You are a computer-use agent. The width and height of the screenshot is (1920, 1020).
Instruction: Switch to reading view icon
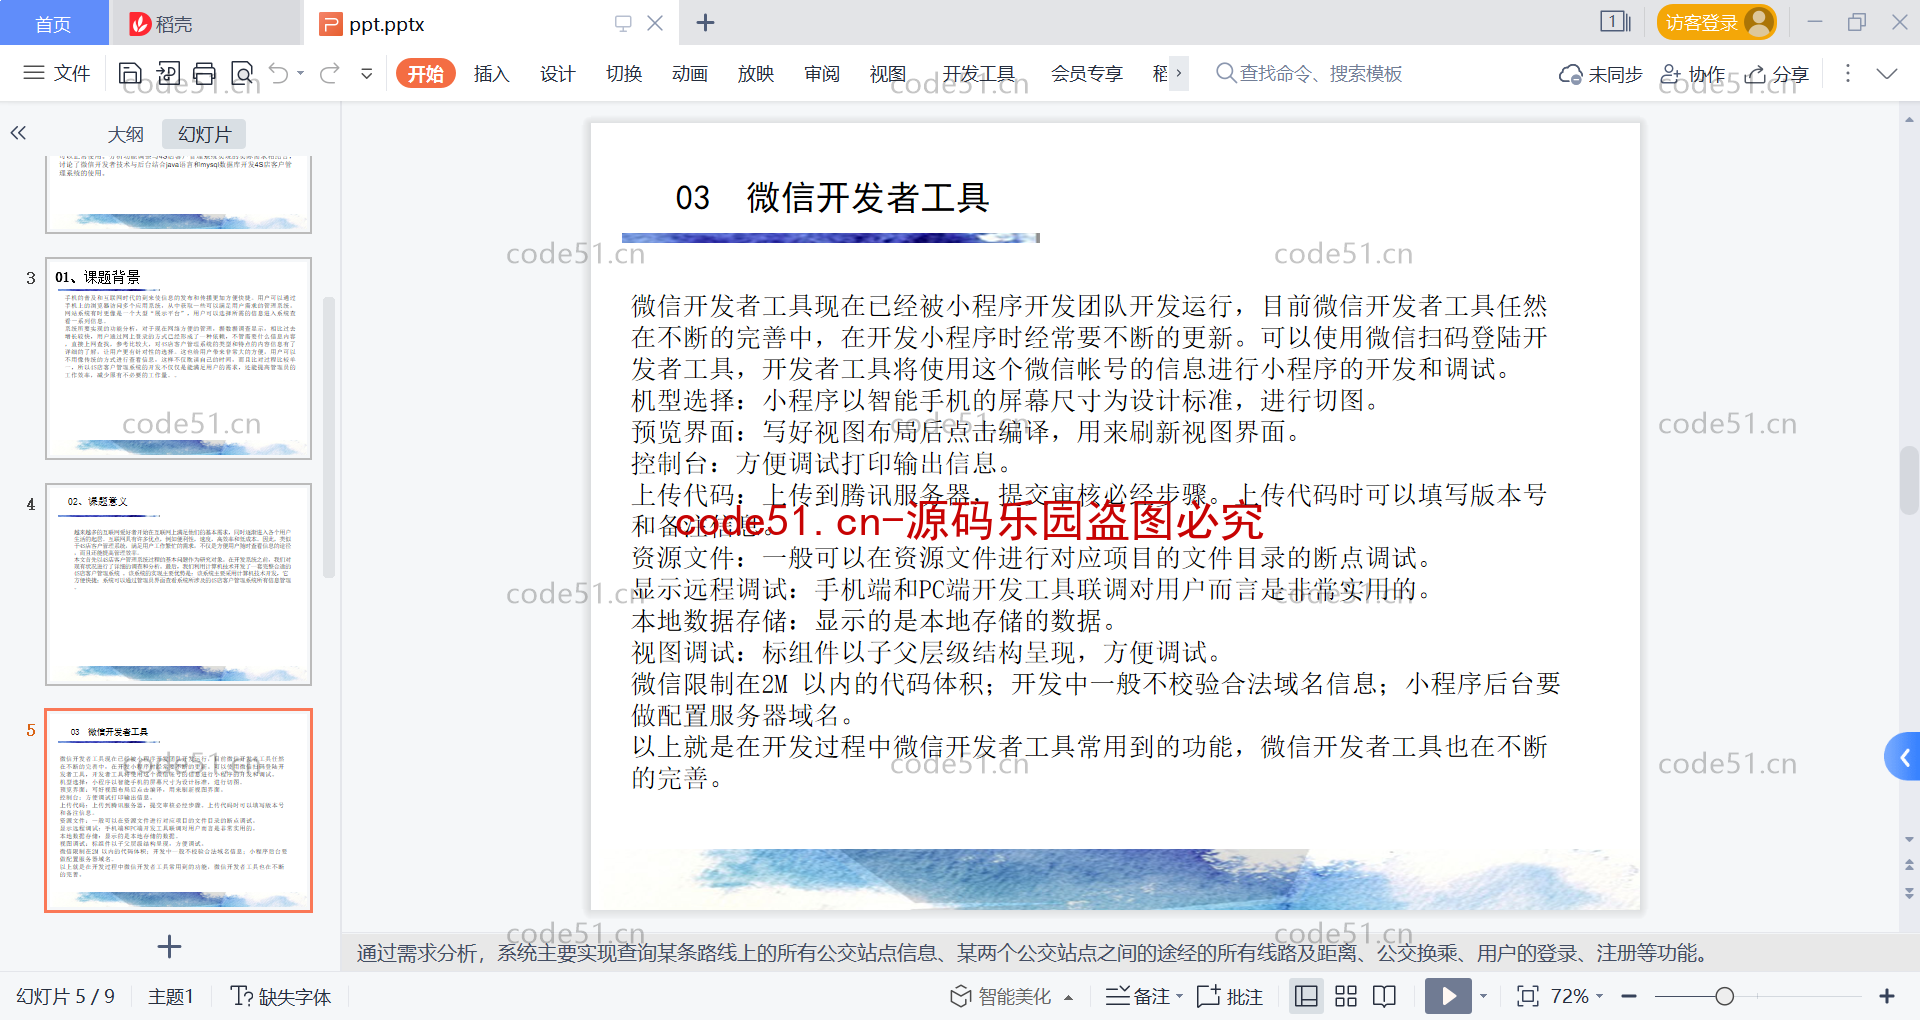(1385, 996)
